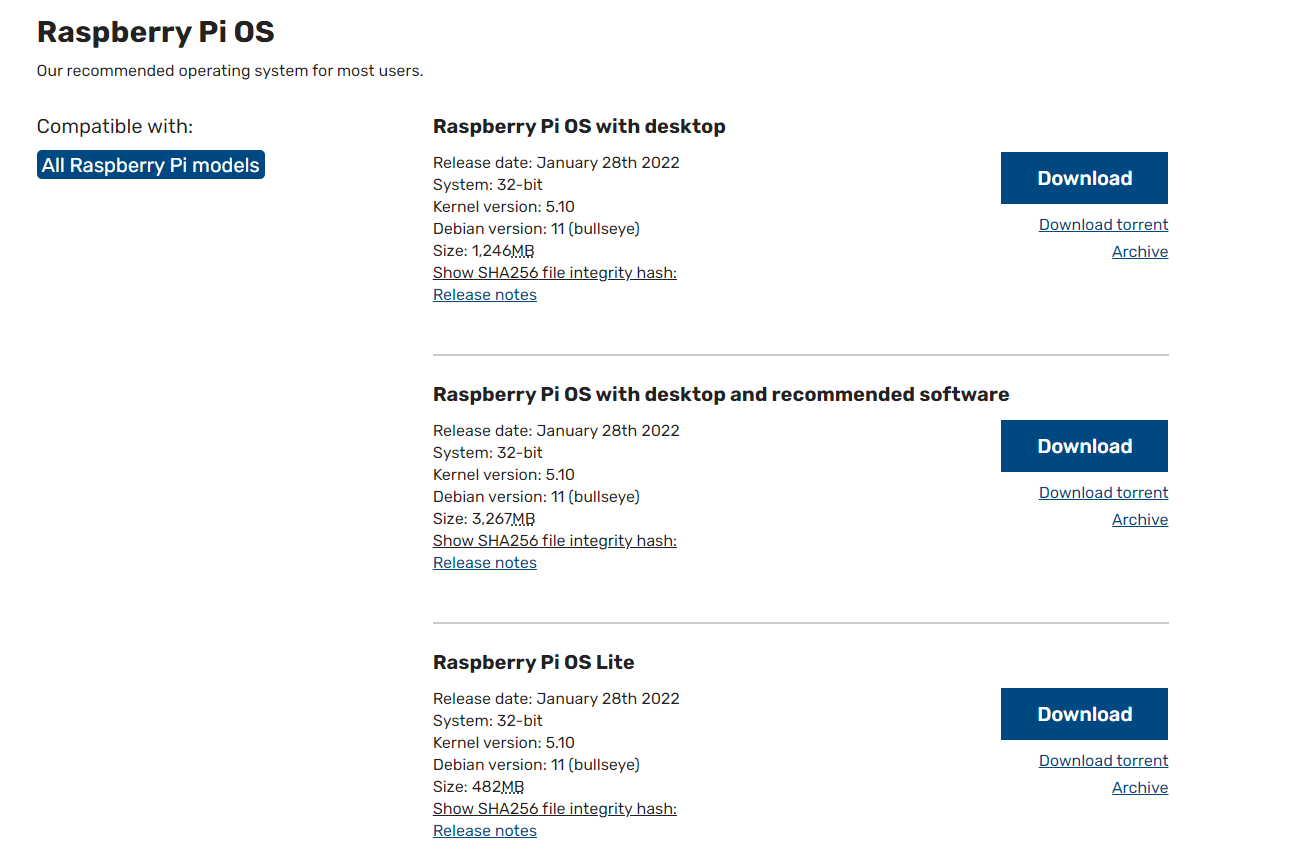Download Raspberry Pi OS with desktop and recommended software
Screen dimensions: 1290x849
(x=1084, y=446)
